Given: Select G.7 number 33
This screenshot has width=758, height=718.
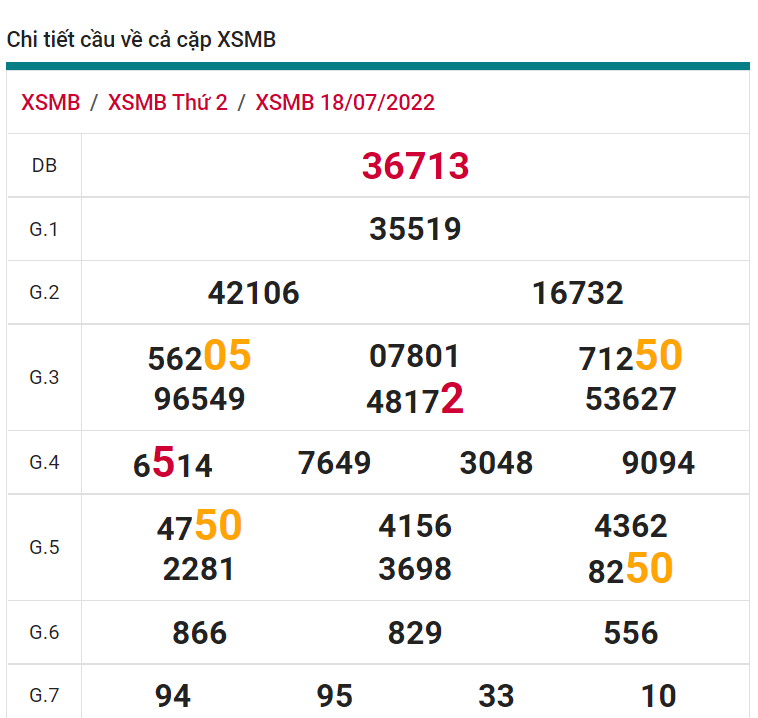Looking at the screenshot, I should point(496,695).
